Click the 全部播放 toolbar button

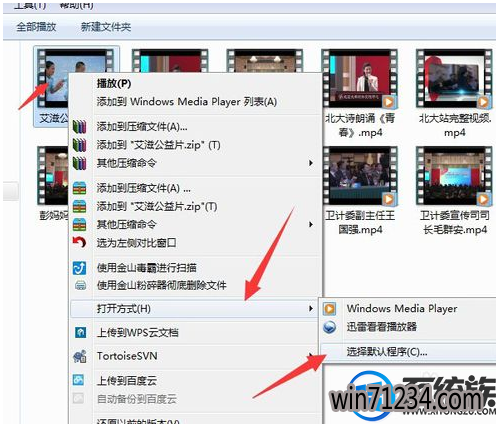tap(36, 27)
